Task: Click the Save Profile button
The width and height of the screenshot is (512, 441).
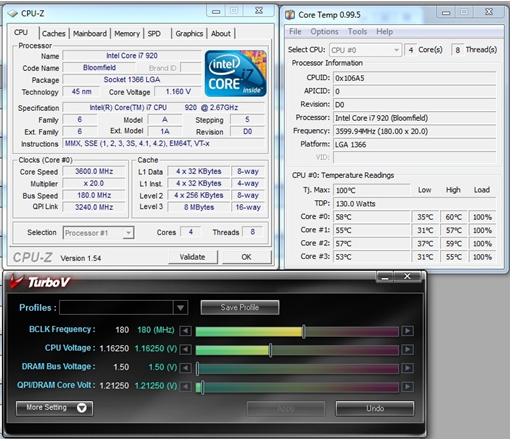Action: coord(240,308)
